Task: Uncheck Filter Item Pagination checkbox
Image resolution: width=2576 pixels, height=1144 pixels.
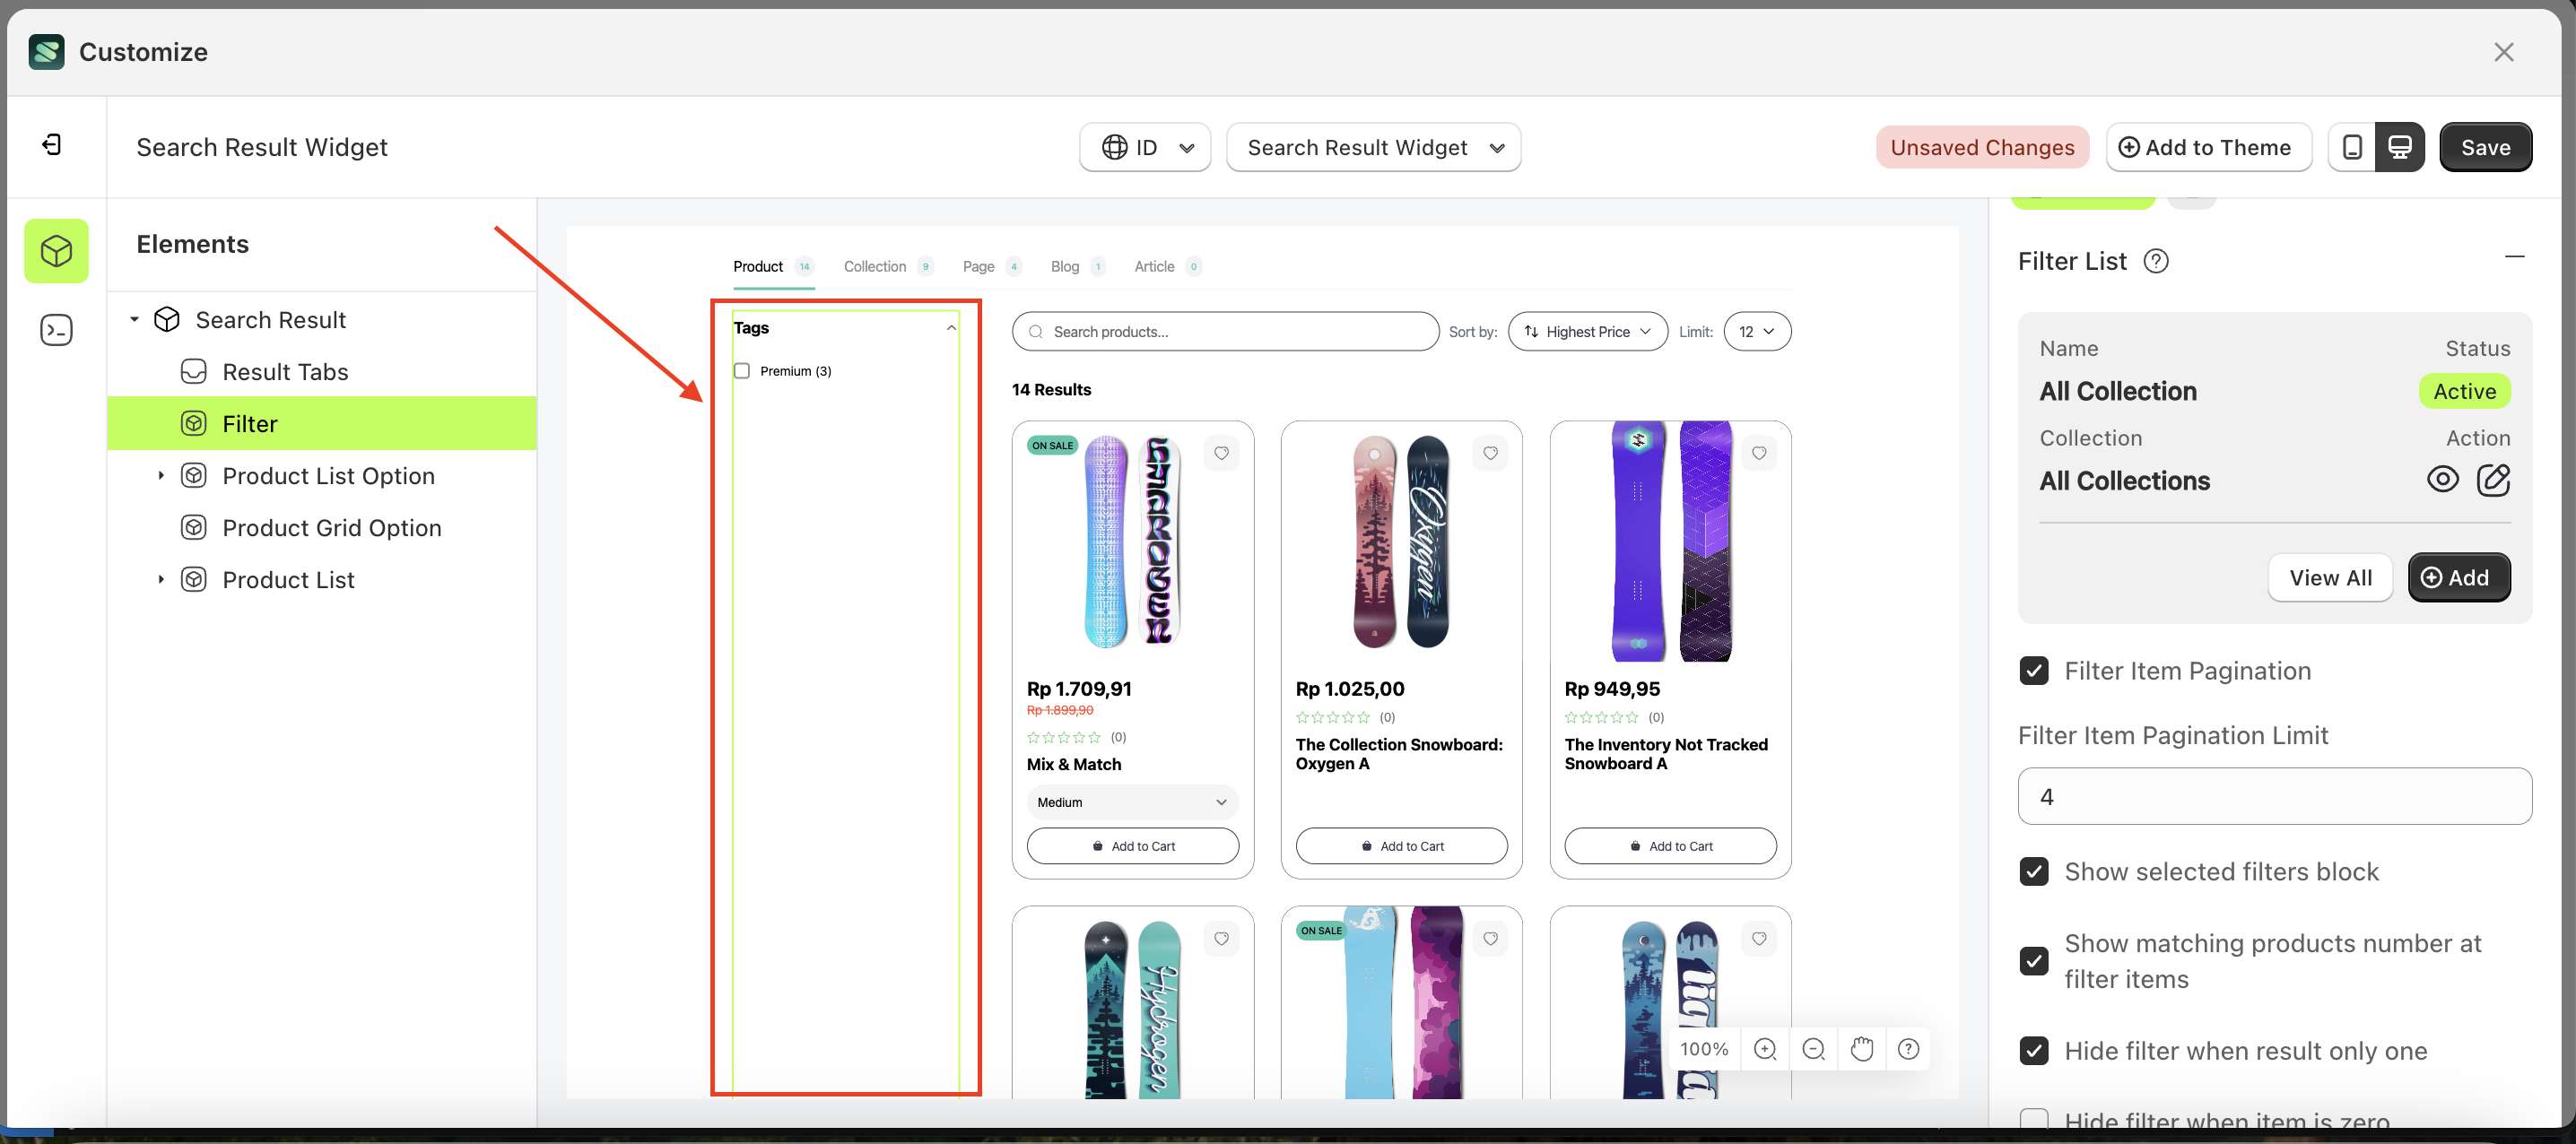Action: 2034,671
